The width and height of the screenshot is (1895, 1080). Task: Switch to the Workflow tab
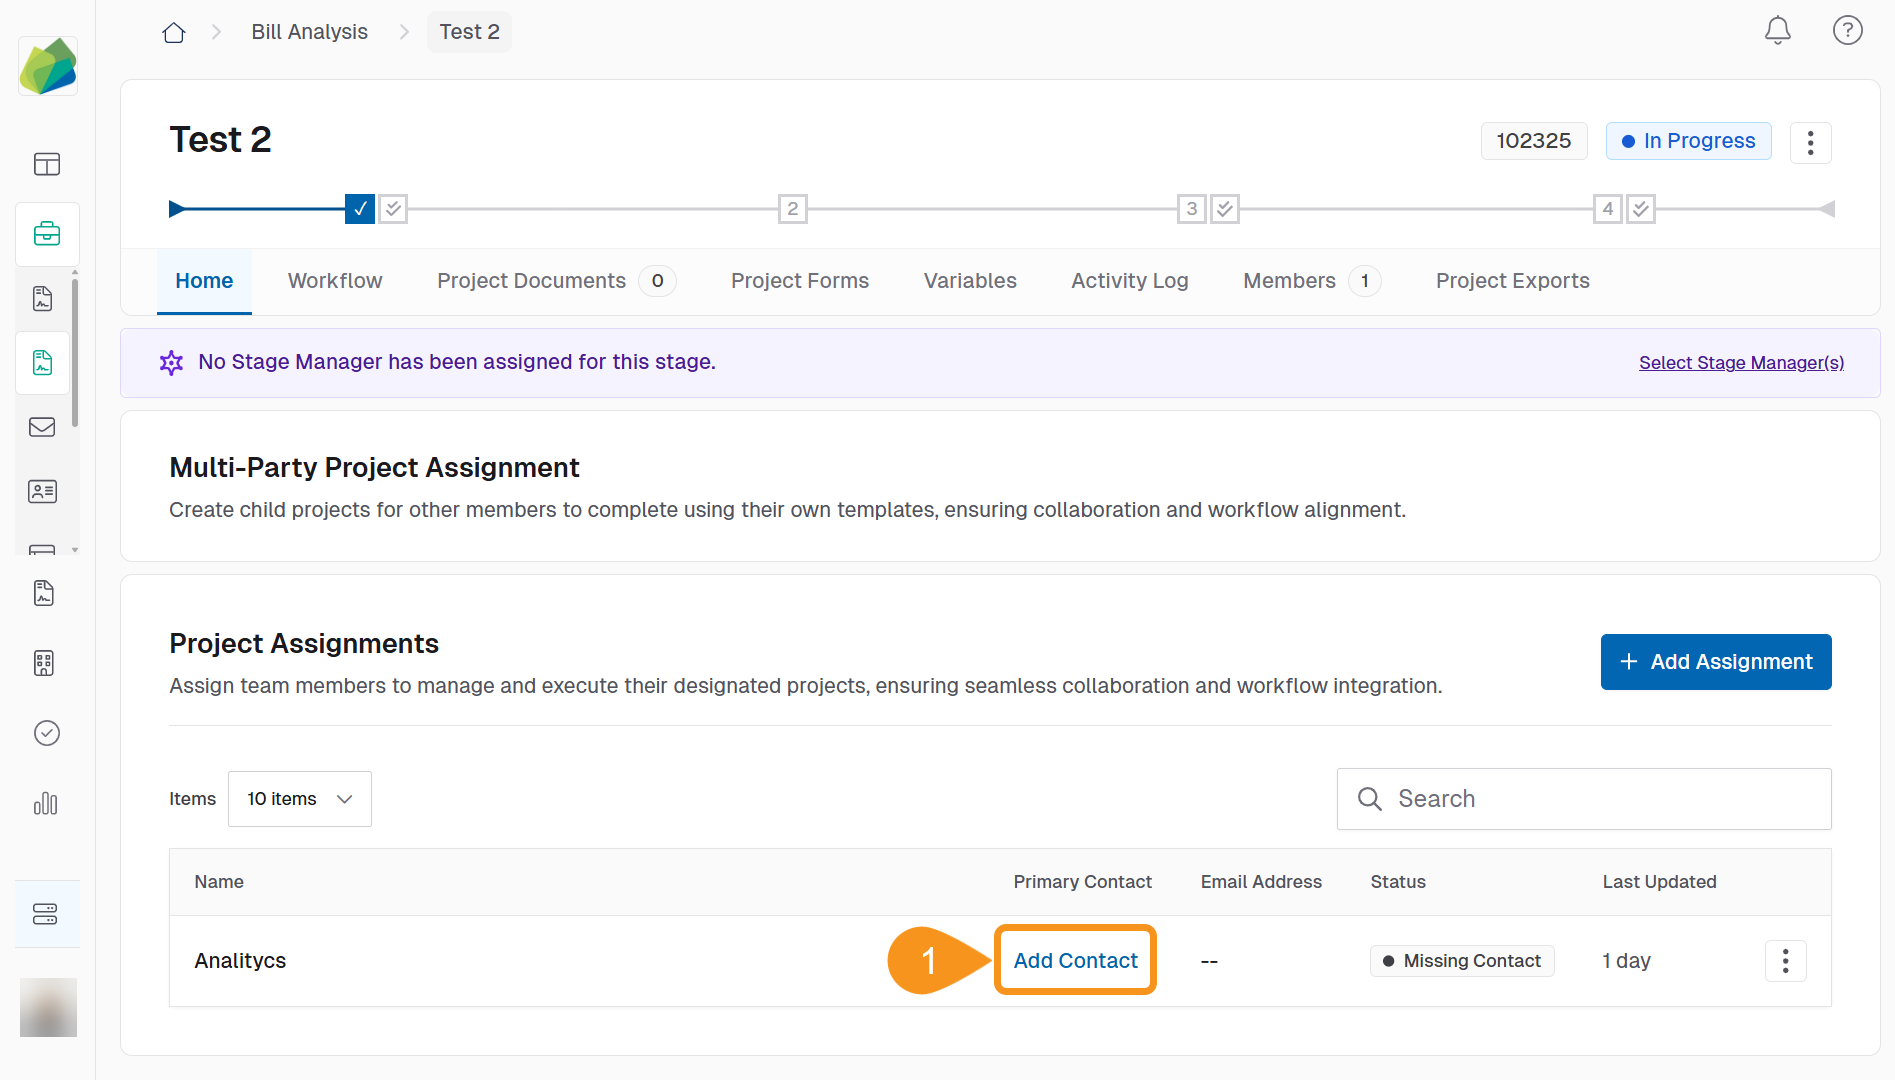point(334,281)
